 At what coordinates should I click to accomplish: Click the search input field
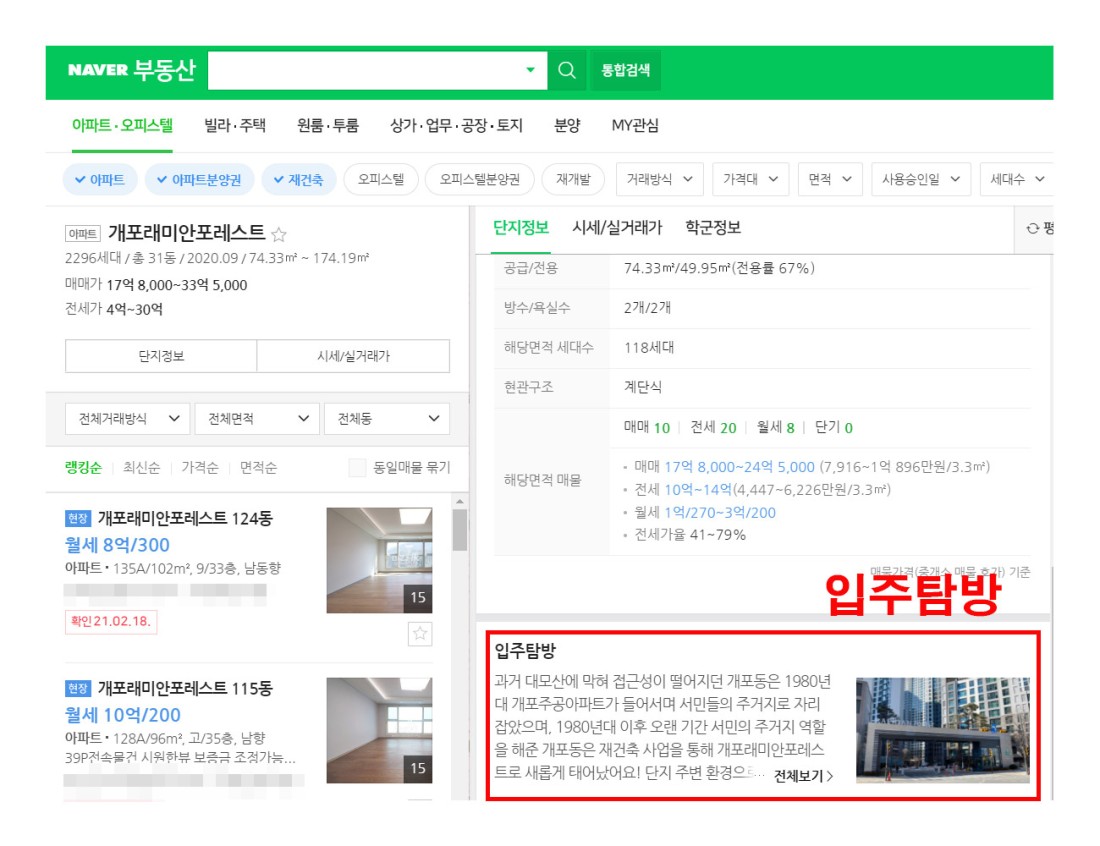(377, 70)
